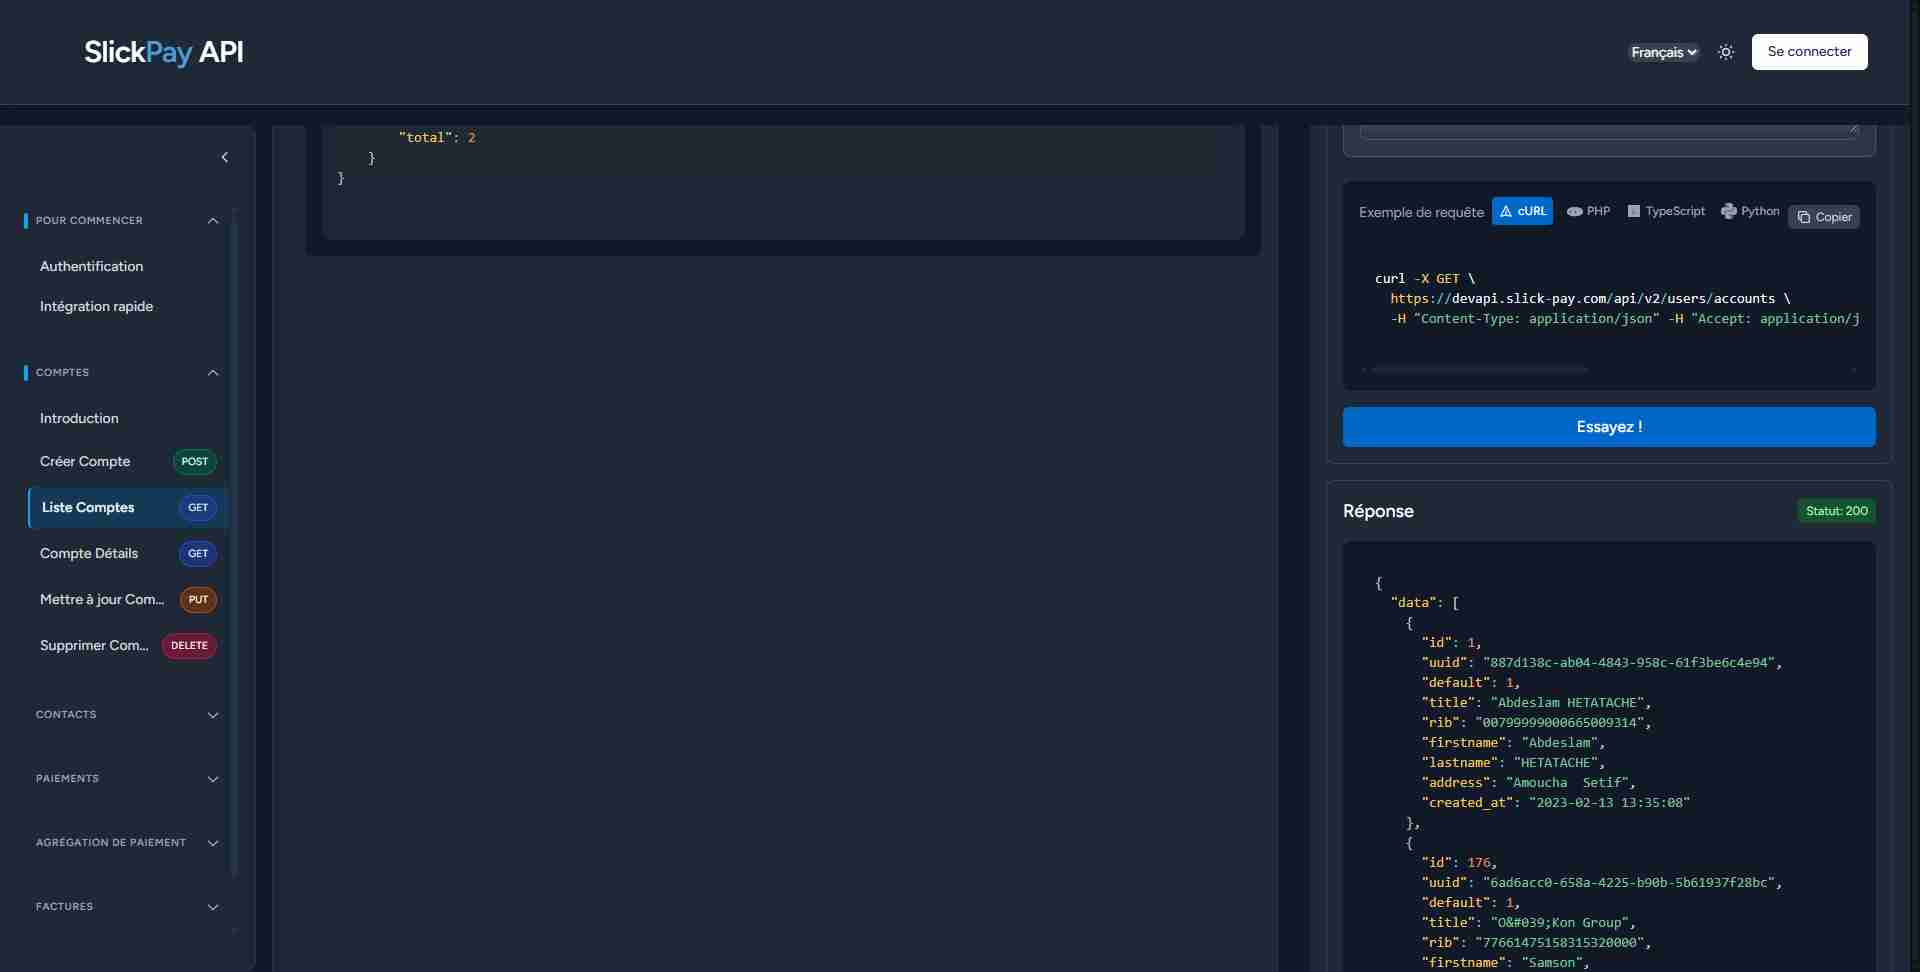Screen dimensions: 1920x972
Task: Collapse the sidebar with the left arrow
Action: coord(225,157)
